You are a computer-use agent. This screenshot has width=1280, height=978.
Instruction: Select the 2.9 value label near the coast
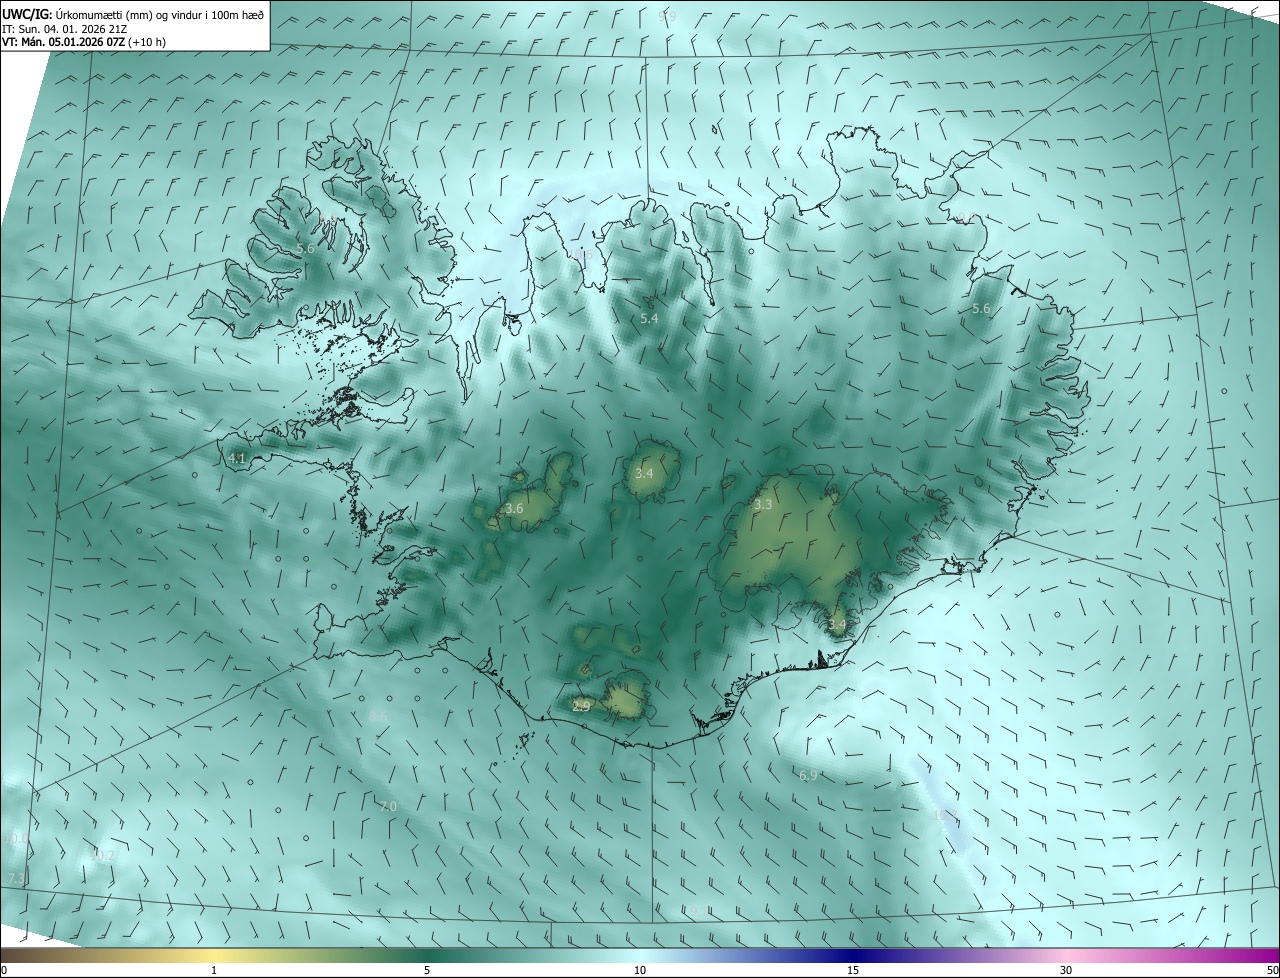pyautogui.click(x=581, y=706)
